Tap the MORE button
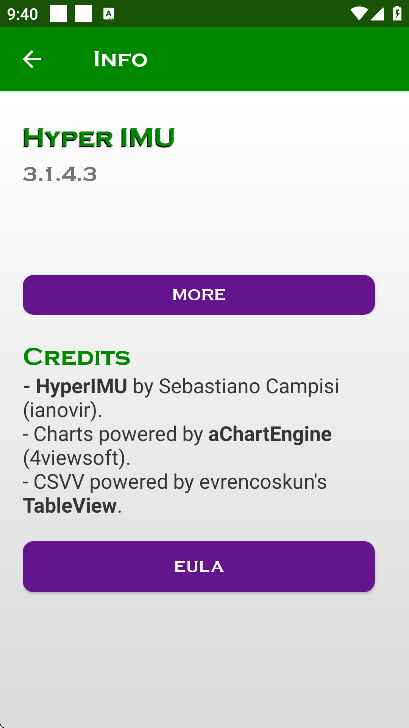The height and width of the screenshot is (728, 409). 199,295
